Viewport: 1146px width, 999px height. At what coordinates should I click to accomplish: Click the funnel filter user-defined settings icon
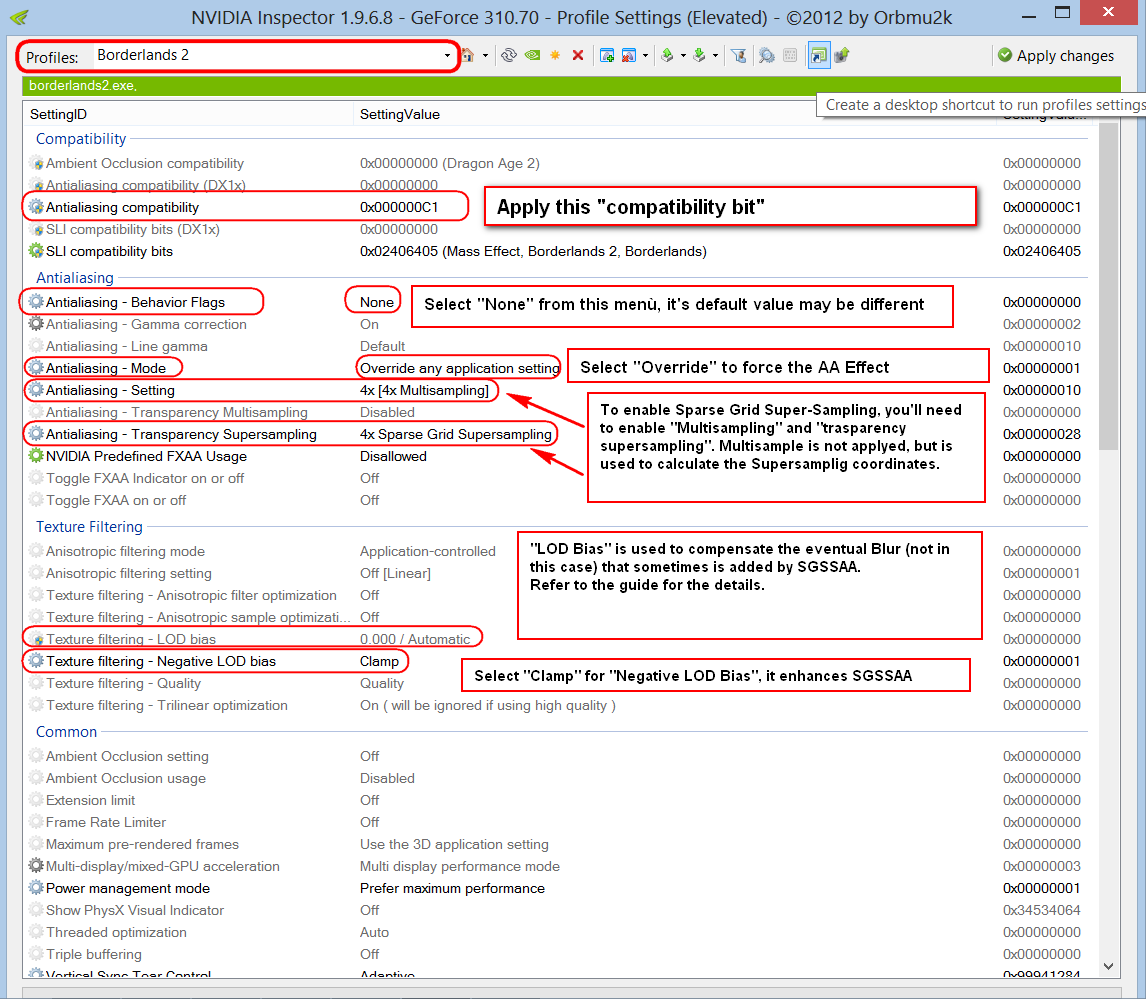pos(739,56)
